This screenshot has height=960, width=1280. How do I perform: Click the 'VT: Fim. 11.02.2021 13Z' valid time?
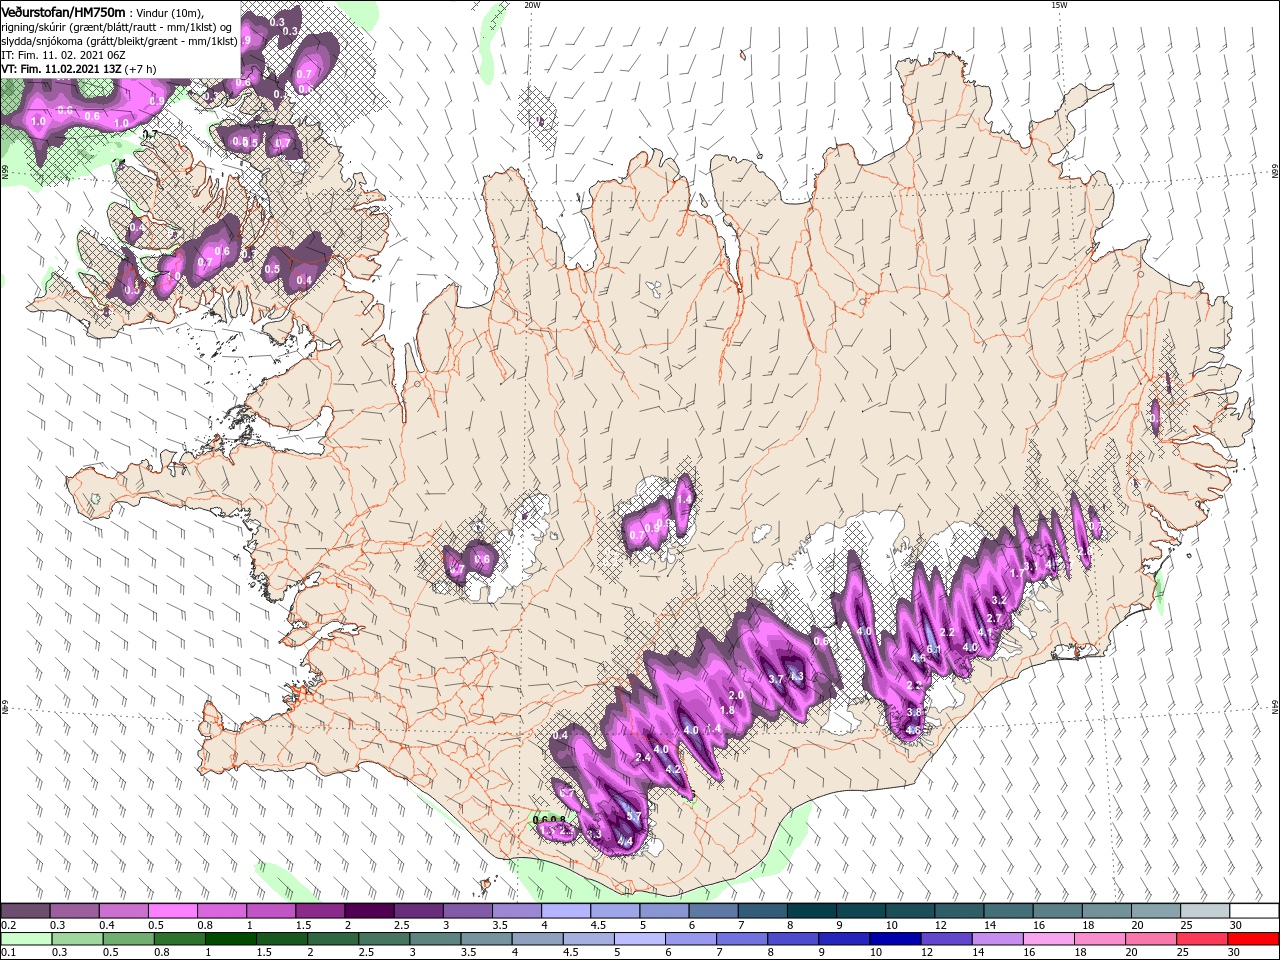click(62, 69)
